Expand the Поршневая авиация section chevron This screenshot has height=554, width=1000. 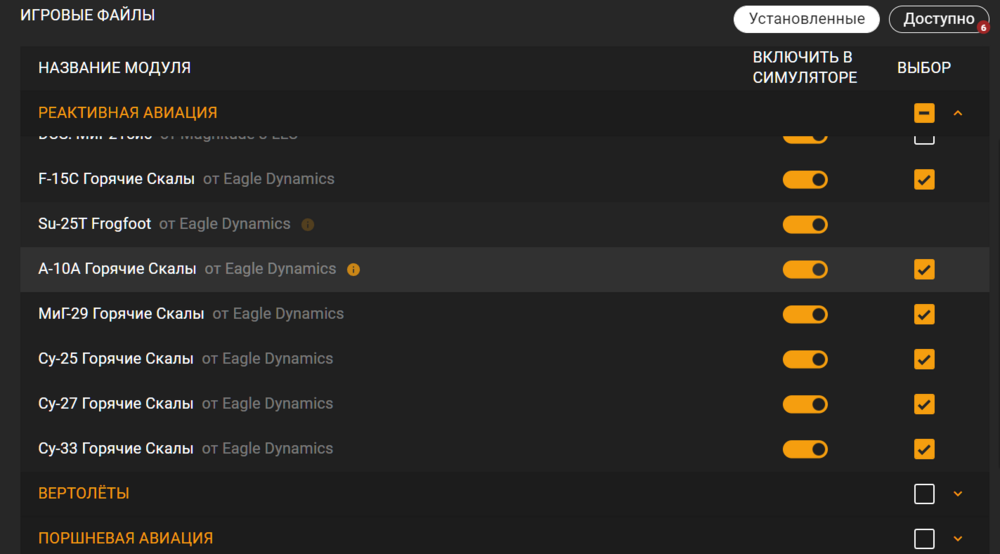[958, 539]
